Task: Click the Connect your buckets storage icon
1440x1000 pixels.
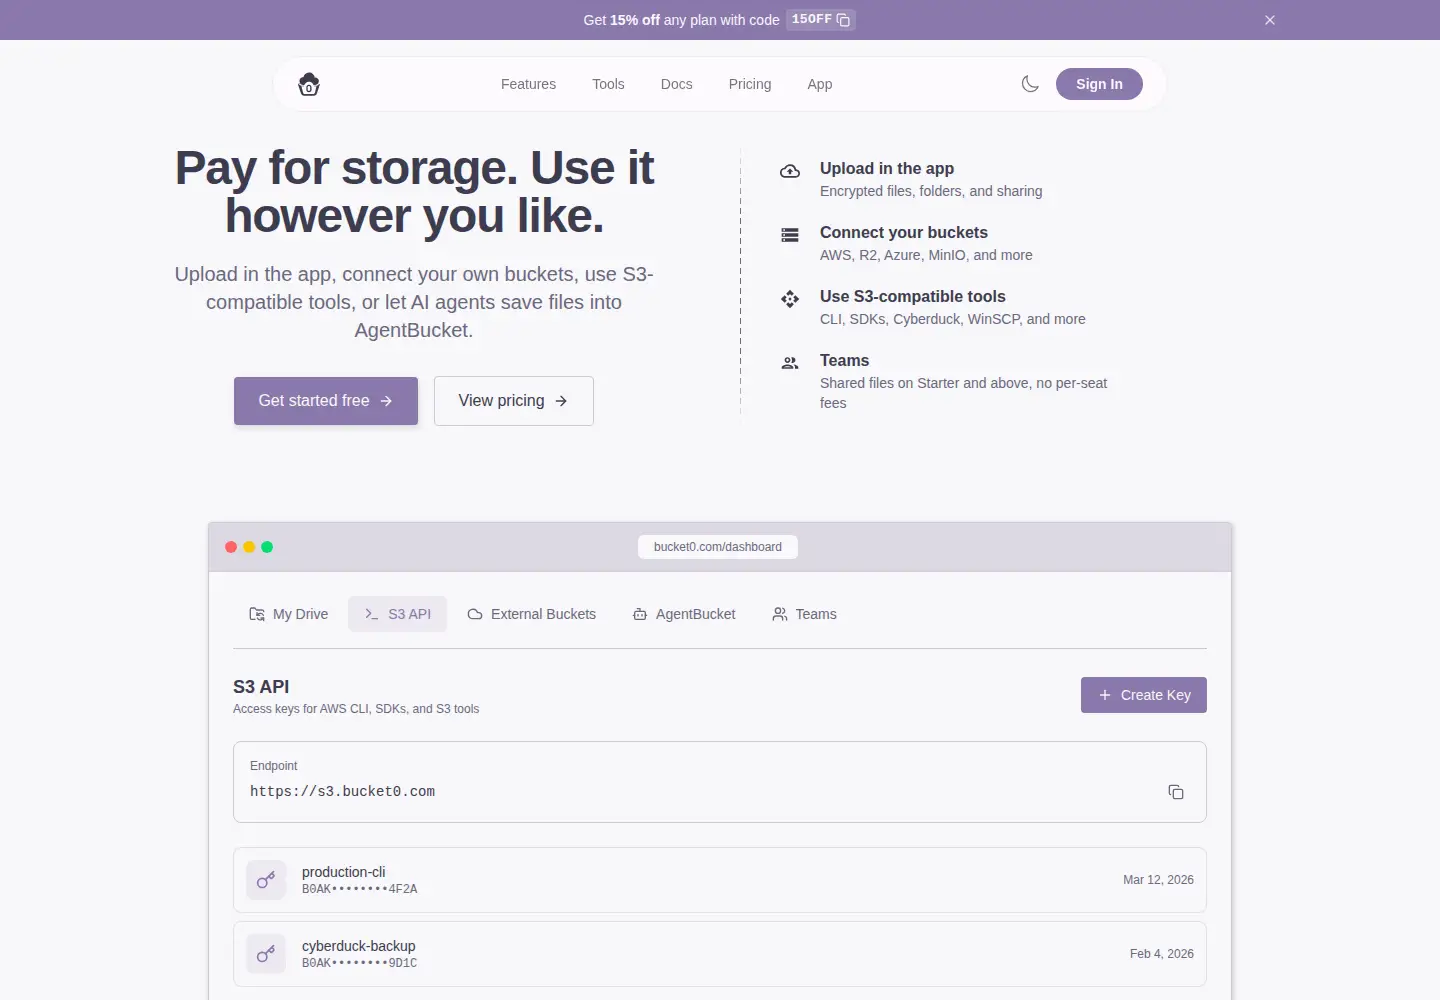Action: pos(790,235)
